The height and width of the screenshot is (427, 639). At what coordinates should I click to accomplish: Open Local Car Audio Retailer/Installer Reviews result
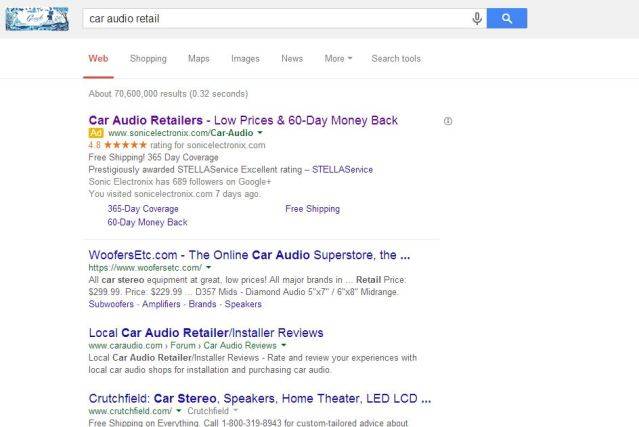tap(206, 333)
